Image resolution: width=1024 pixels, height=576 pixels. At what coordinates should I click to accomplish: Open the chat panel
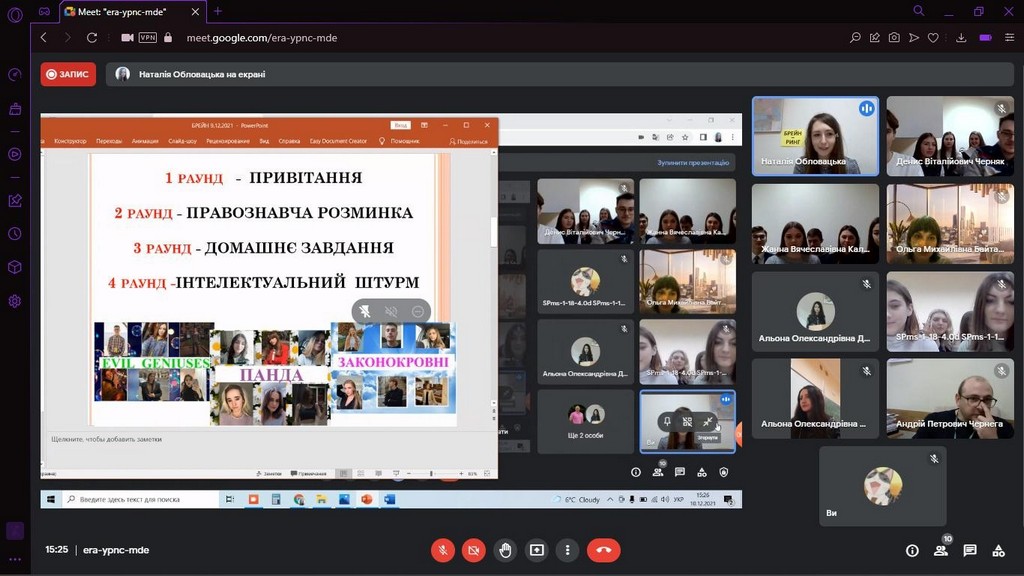970,550
